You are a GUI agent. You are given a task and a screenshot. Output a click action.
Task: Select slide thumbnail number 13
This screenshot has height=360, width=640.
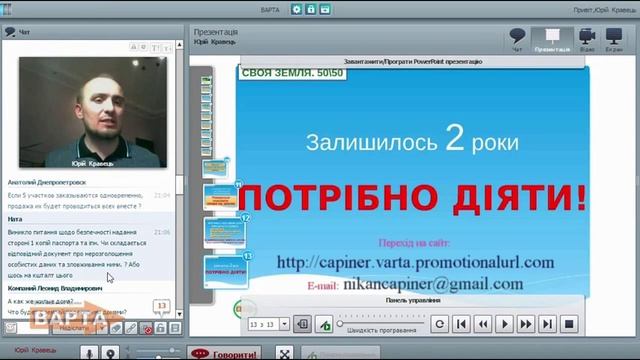pyautogui.click(x=226, y=272)
